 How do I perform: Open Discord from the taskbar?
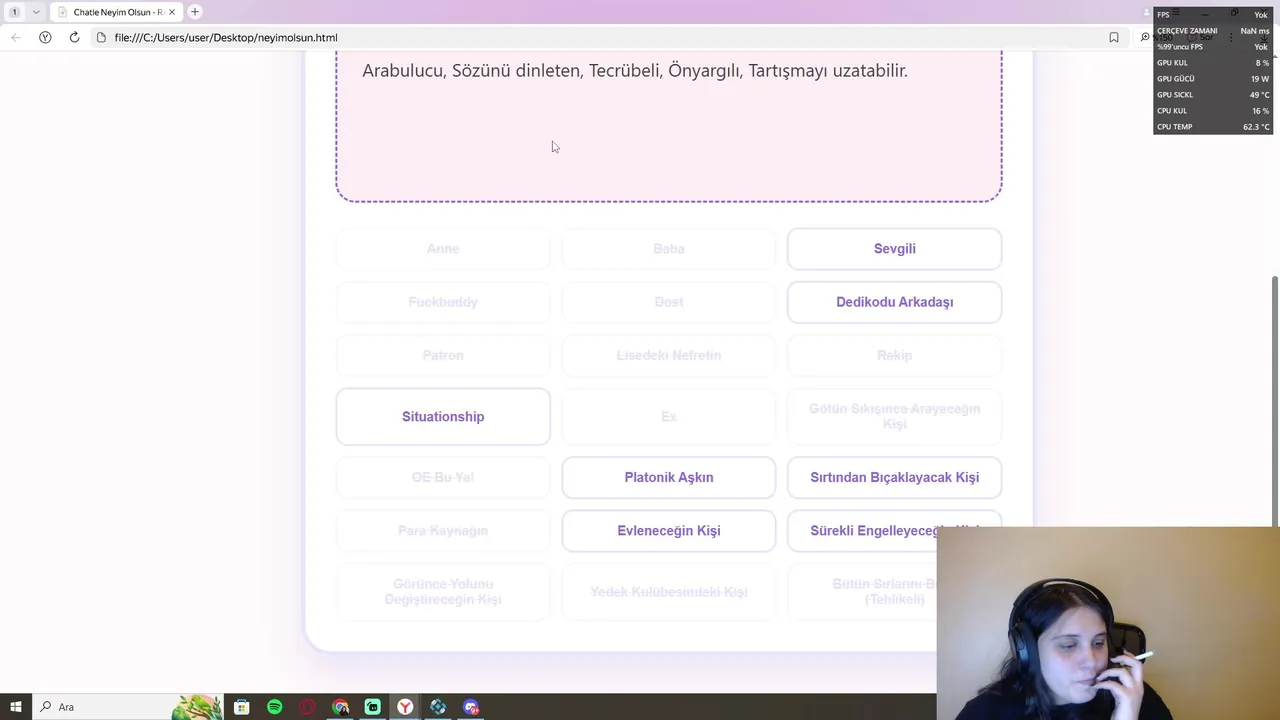click(471, 707)
